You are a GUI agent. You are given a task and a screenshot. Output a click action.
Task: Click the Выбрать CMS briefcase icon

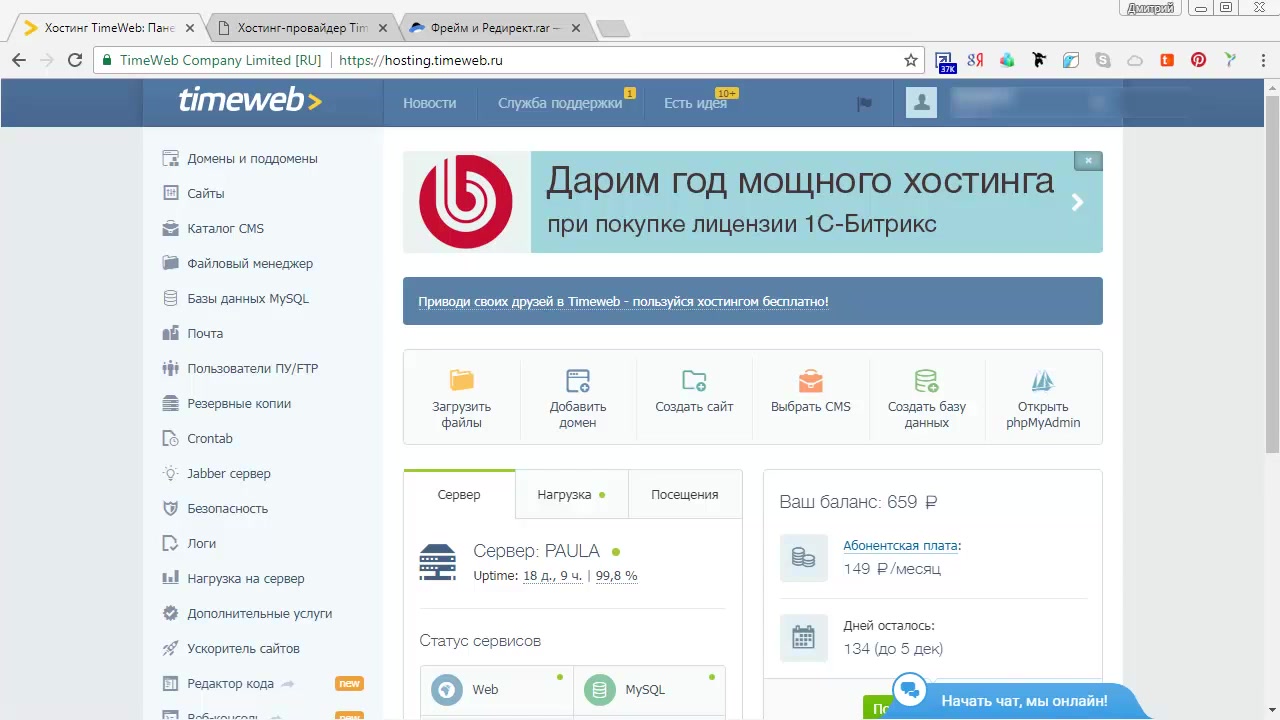(811, 380)
